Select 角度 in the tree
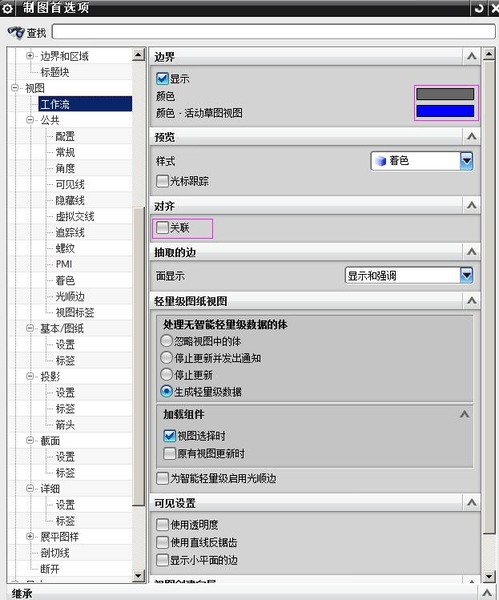 click(x=65, y=168)
